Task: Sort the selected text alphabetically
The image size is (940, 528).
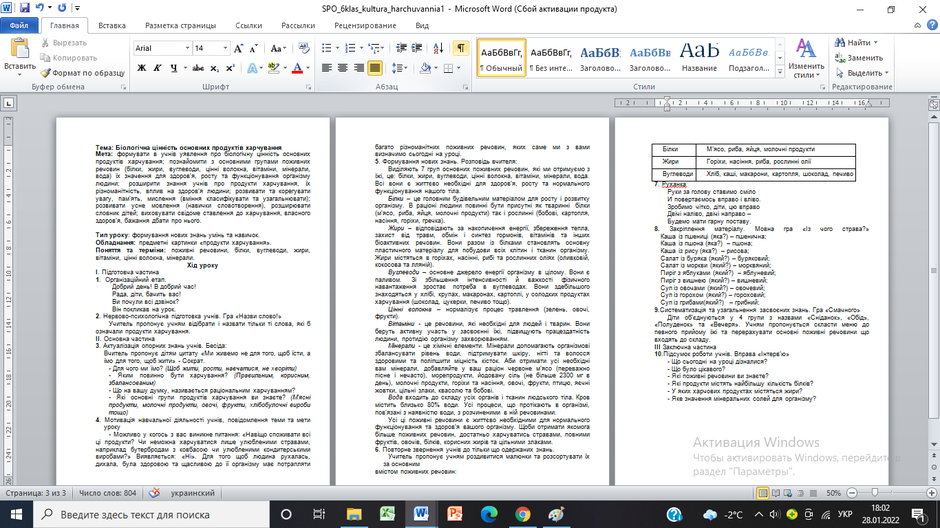Action: [x=438, y=48]
